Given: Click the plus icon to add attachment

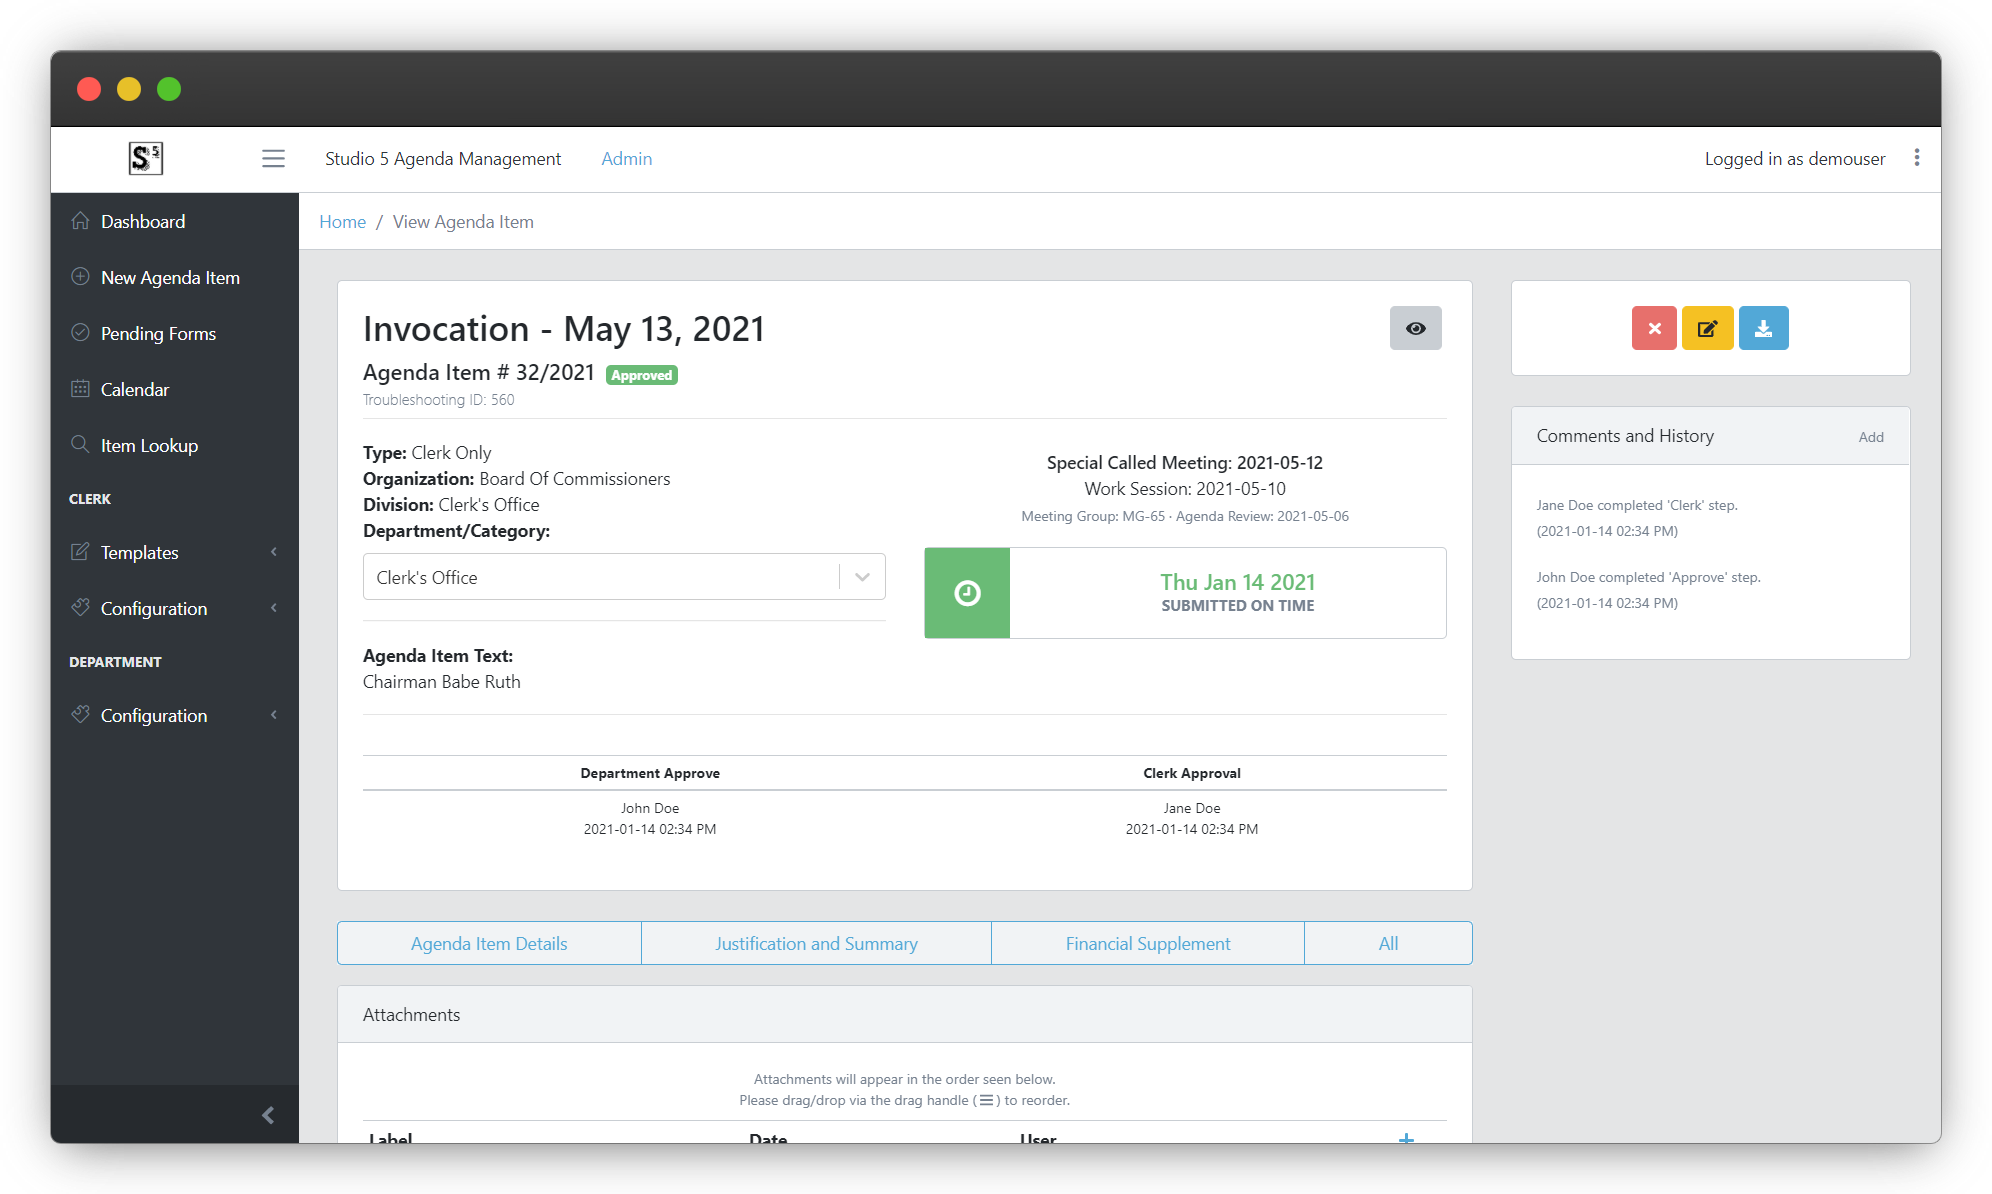Looking at the screenshot, I should pyautogui.click(x=1406, y=1138).
